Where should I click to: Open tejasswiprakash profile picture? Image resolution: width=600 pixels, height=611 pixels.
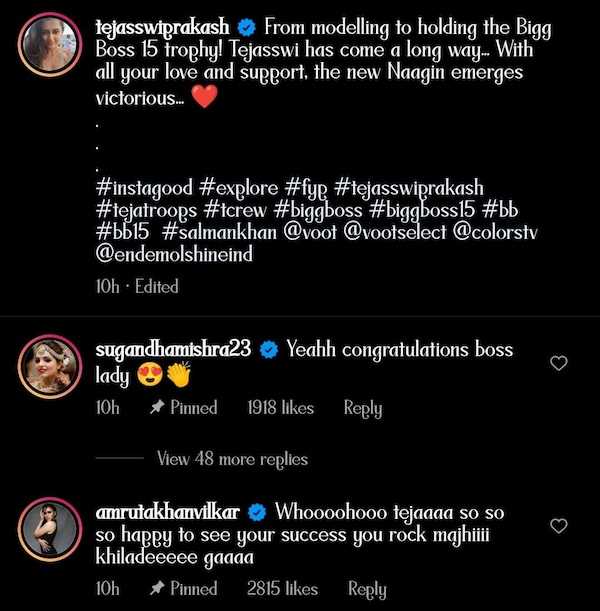tap(48, 46)
